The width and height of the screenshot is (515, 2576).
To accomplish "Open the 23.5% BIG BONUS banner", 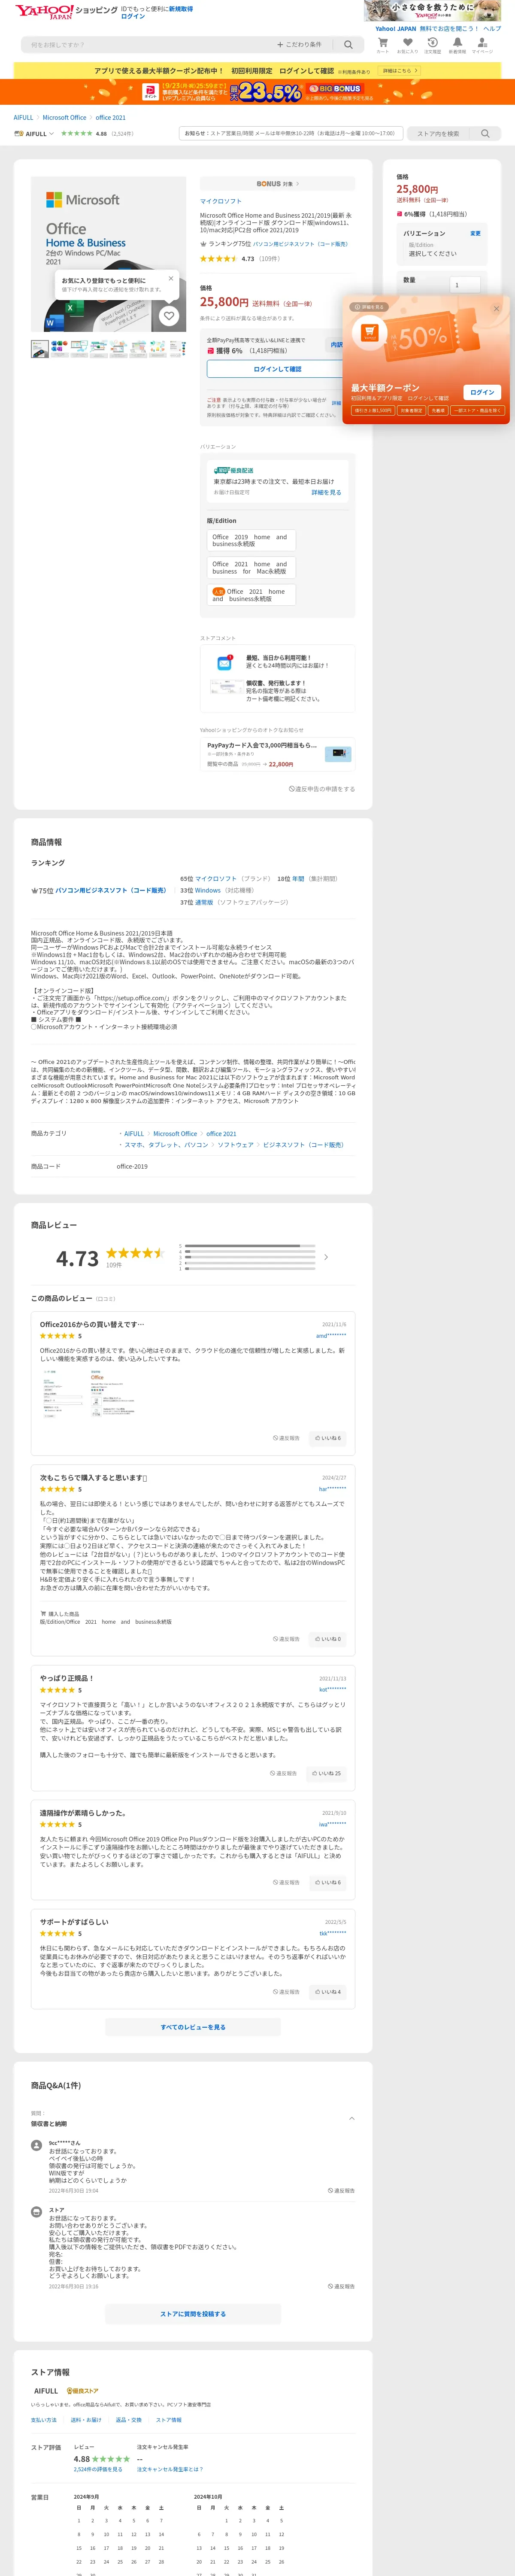I will [x=257, y=92].
